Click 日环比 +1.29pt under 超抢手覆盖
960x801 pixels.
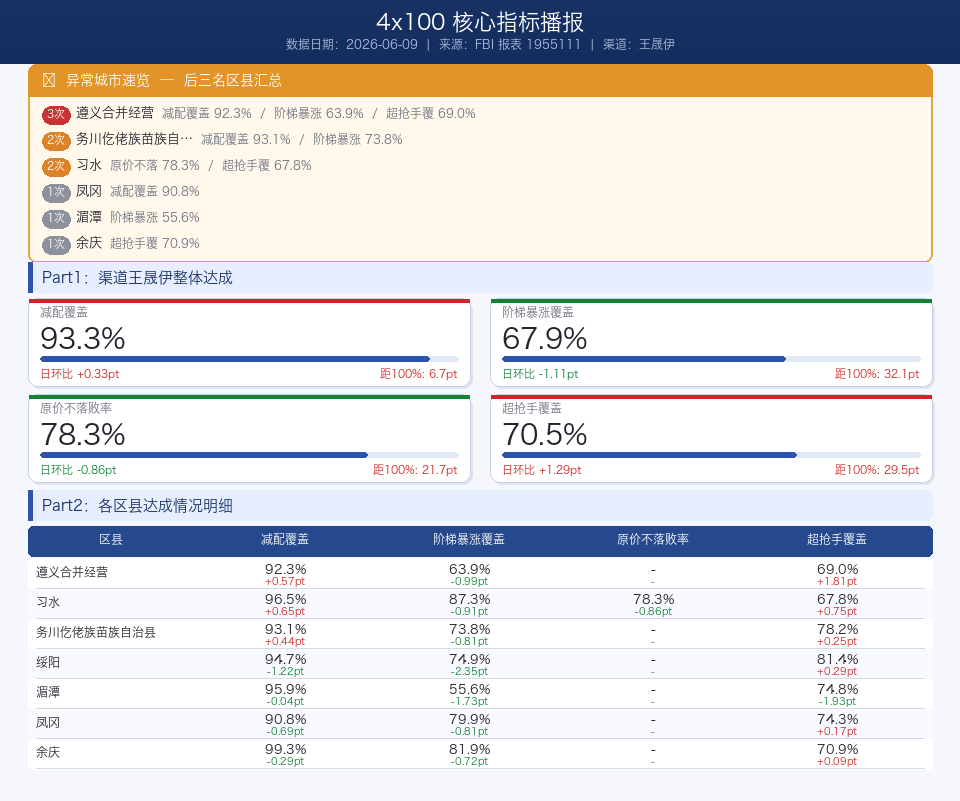click(x=542, y=470)
